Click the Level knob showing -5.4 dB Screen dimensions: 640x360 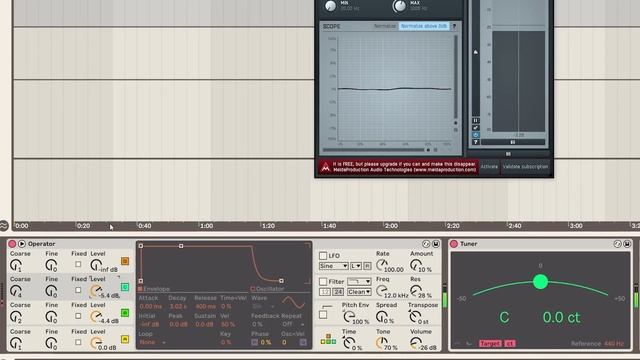pyautogui.click(x=96, y=291)
